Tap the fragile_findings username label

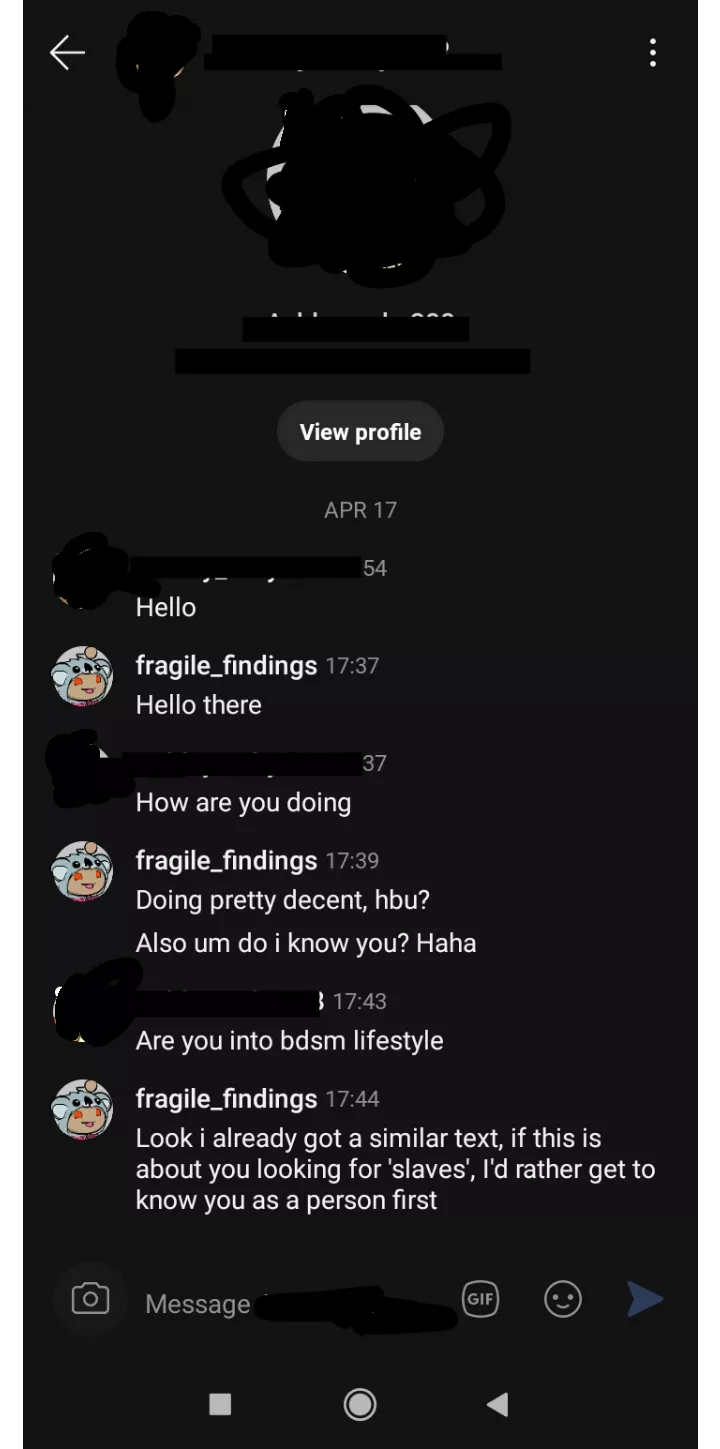coord(225,665)
